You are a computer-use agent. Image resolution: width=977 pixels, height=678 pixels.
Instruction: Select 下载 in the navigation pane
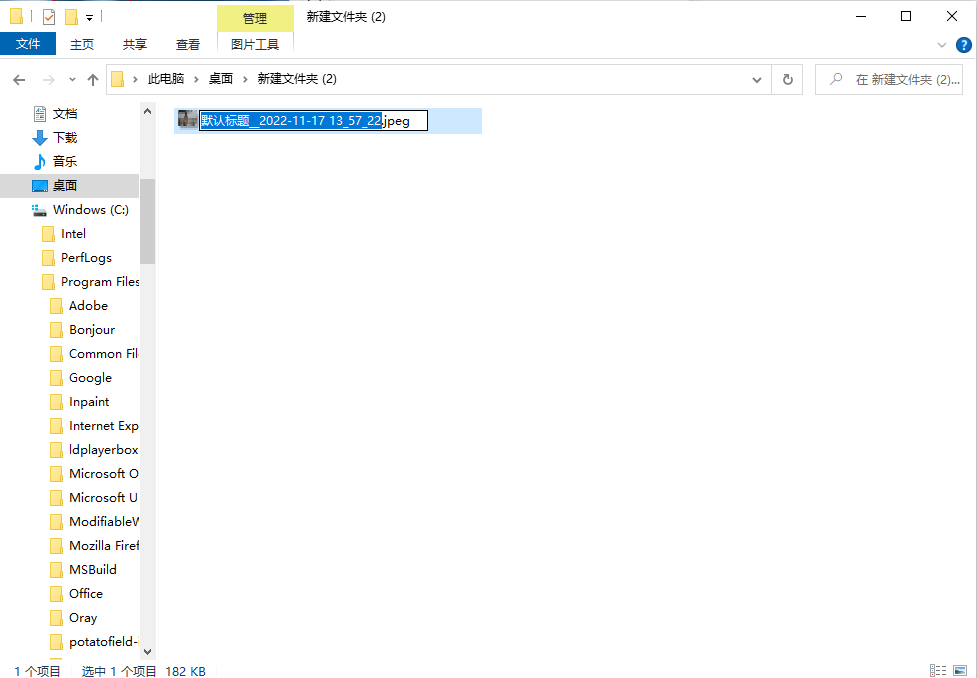click(x=65, y=137)
